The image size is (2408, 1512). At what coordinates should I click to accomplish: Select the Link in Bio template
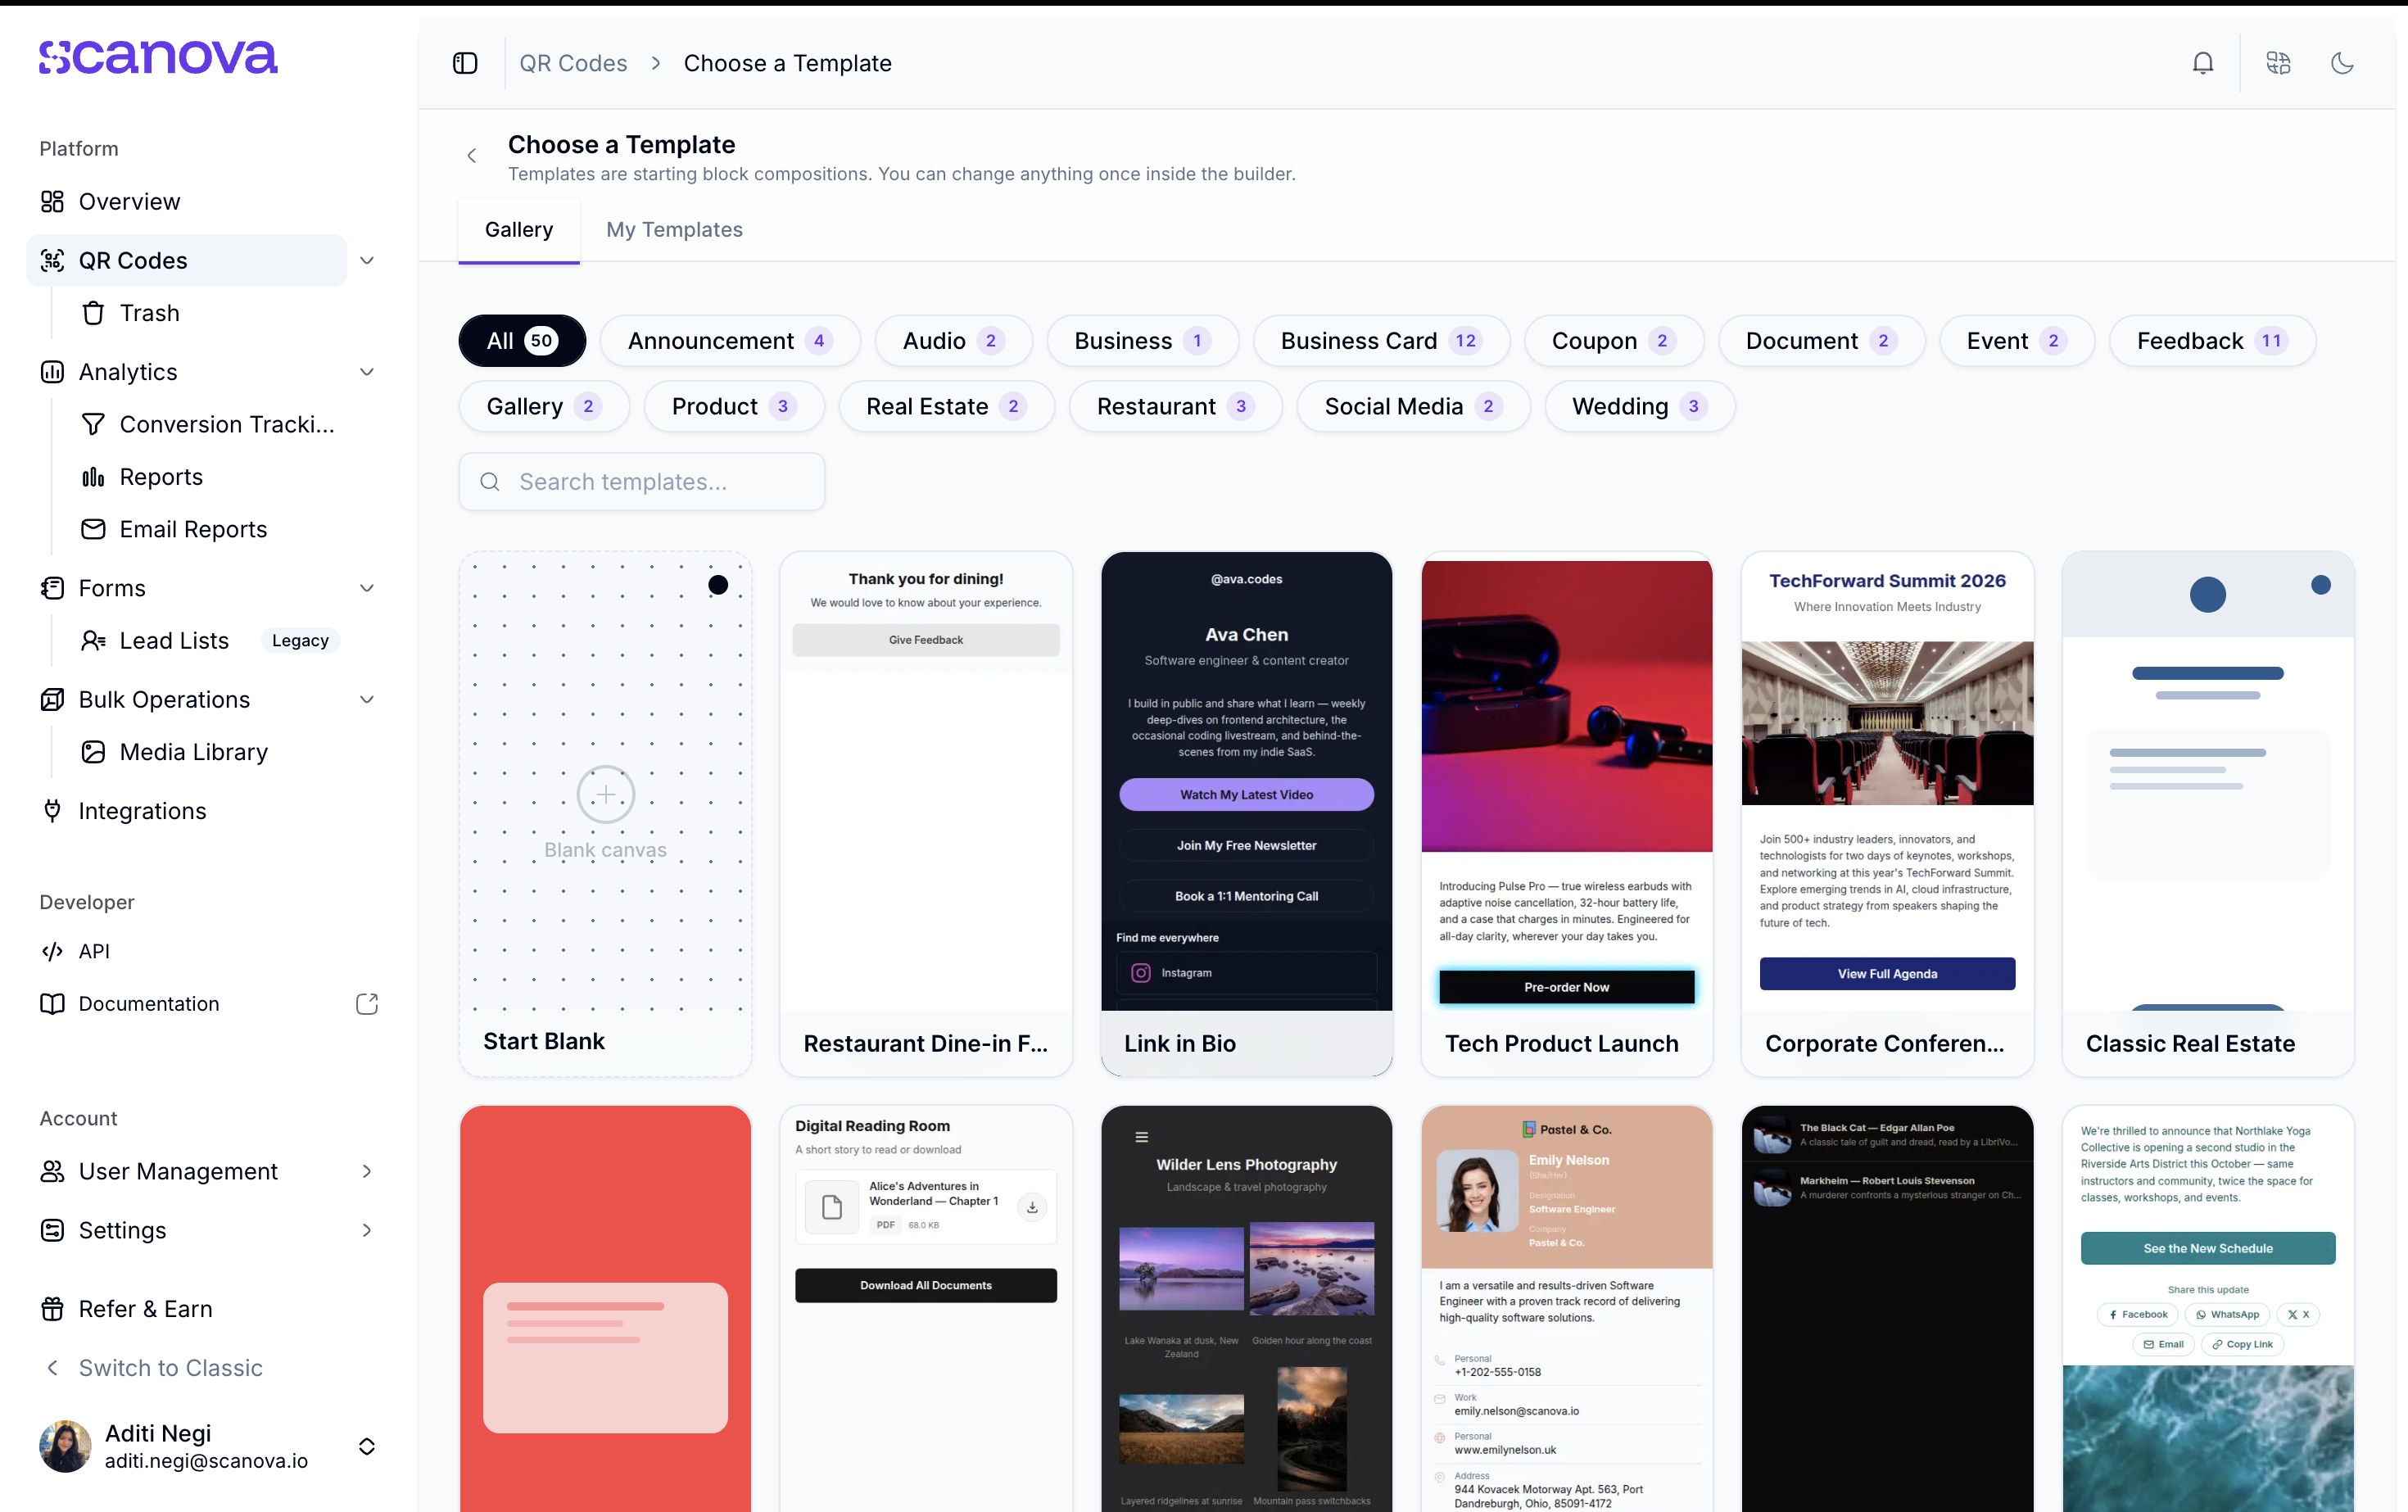pyautogui.click(x=1246, y=814)
